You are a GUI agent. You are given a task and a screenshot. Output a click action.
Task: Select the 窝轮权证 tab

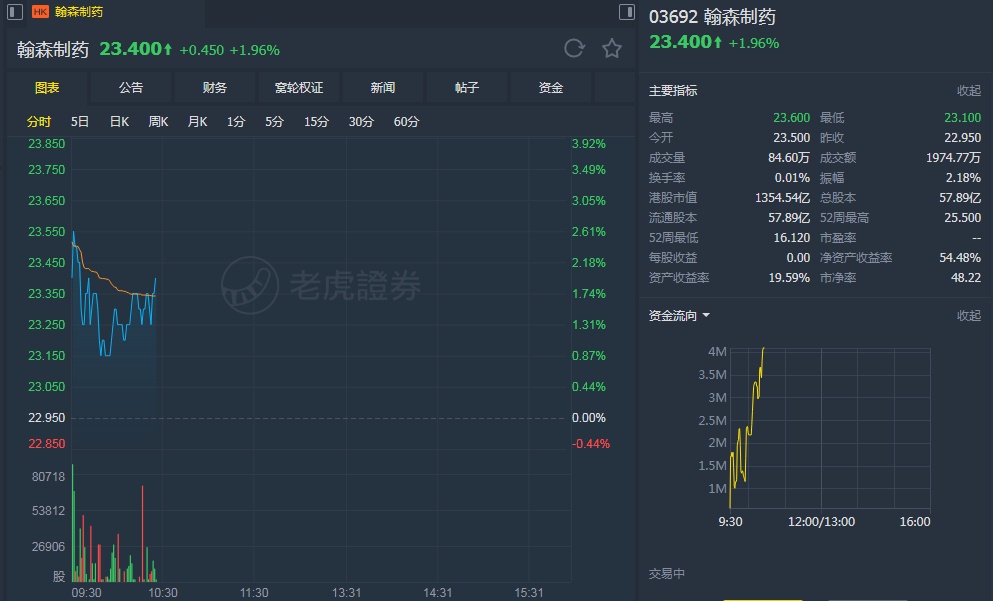pos(299,88)
